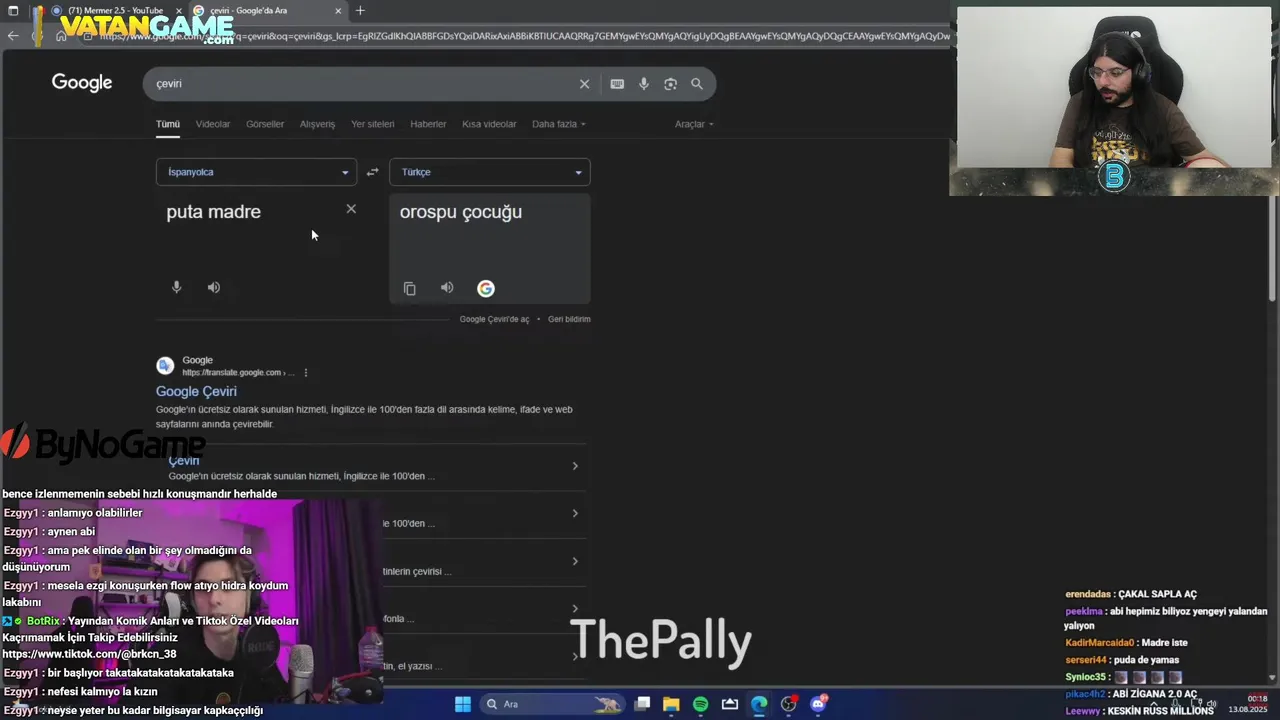Listen to the Spanish source text

point(214,287)
